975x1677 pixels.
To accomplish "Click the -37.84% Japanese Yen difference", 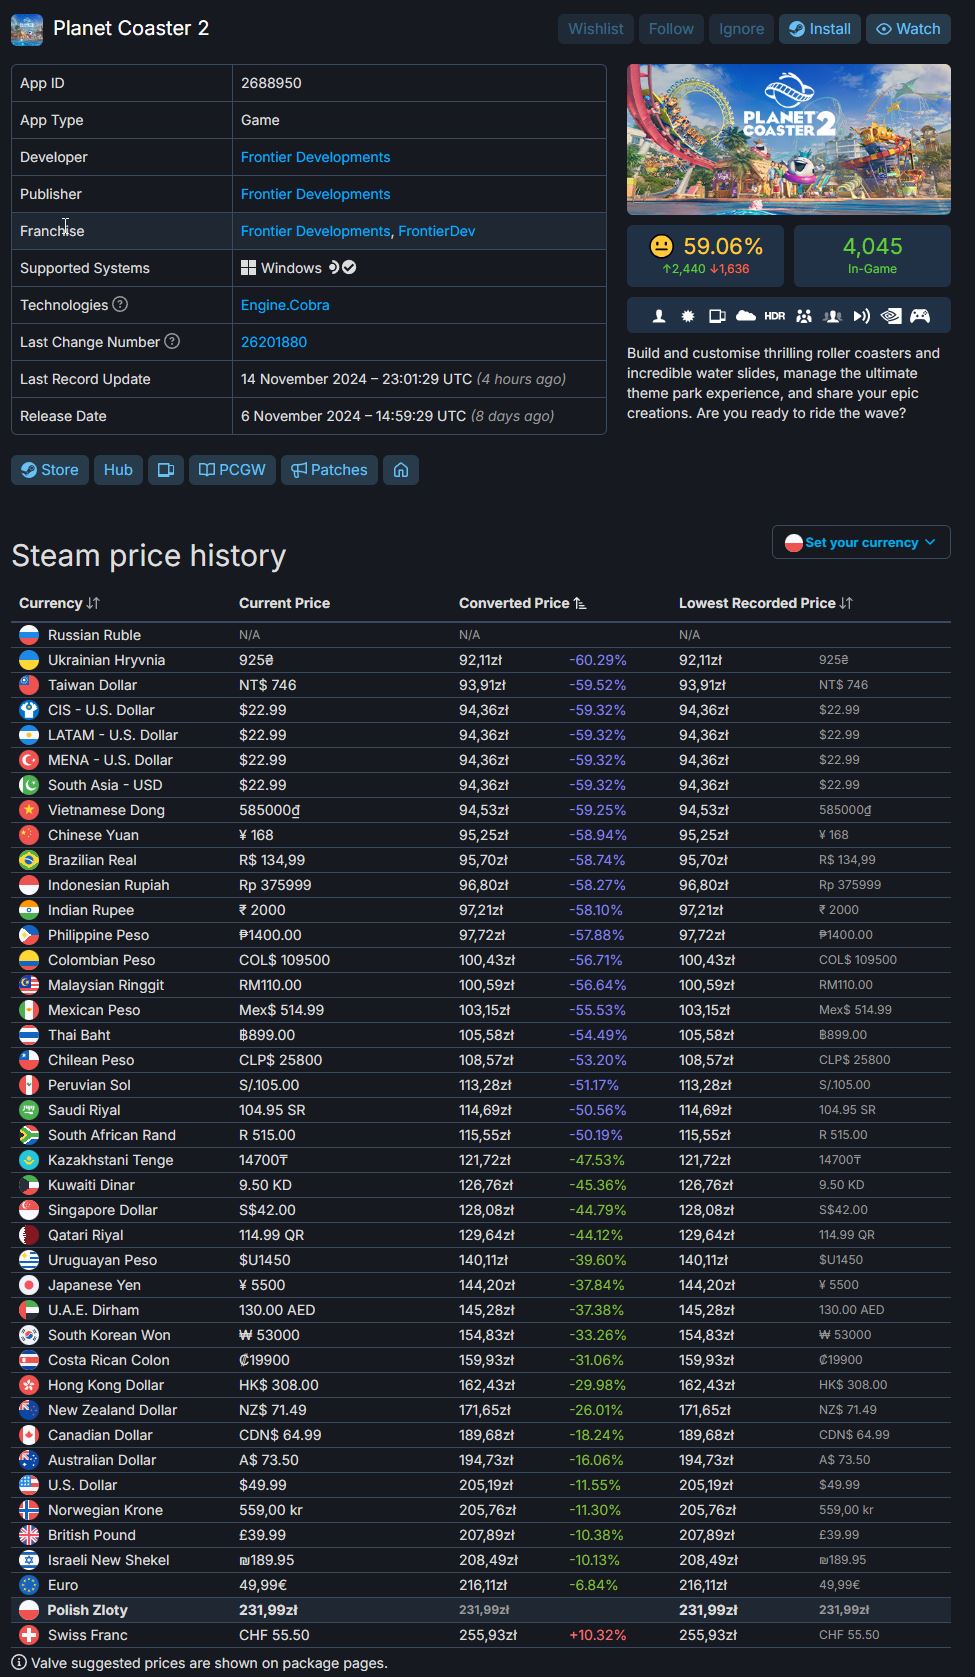I will pyautogui.click(x=597, y=1285).
